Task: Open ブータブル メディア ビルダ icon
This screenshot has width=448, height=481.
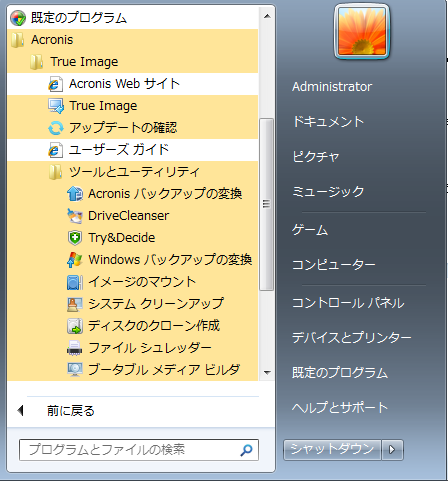Action: [x=75, y=369]
